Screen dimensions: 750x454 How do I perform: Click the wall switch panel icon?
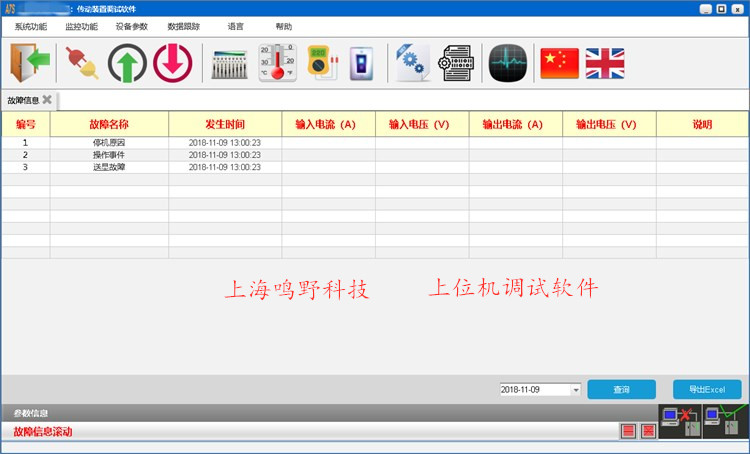click(361, 63)
